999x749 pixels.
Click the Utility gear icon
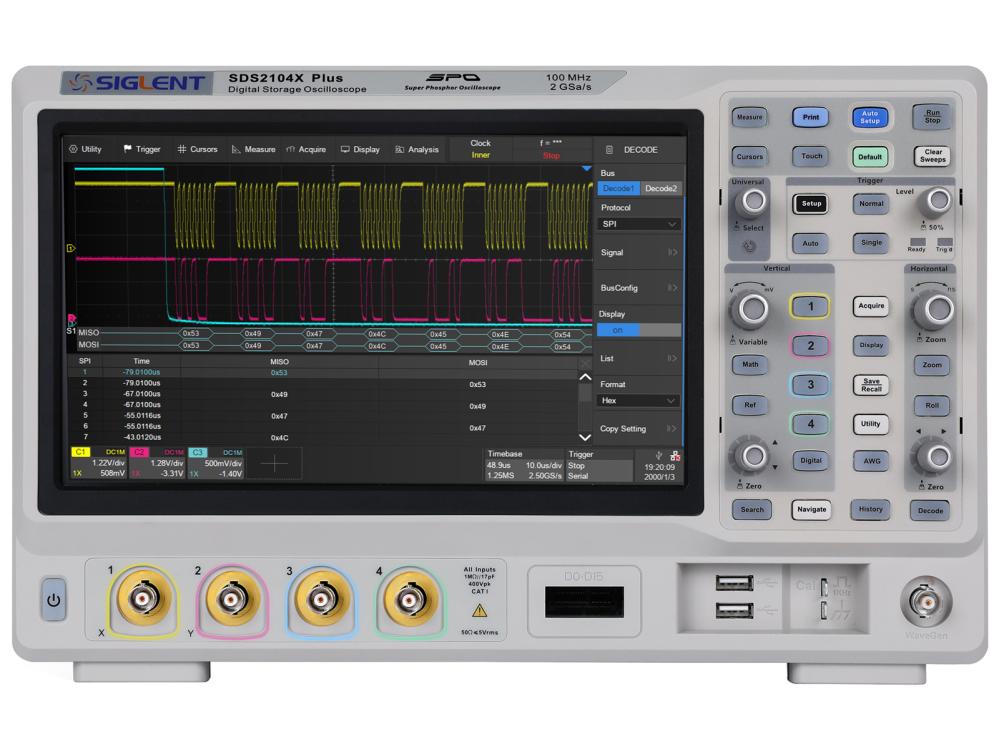coord(73,150)
